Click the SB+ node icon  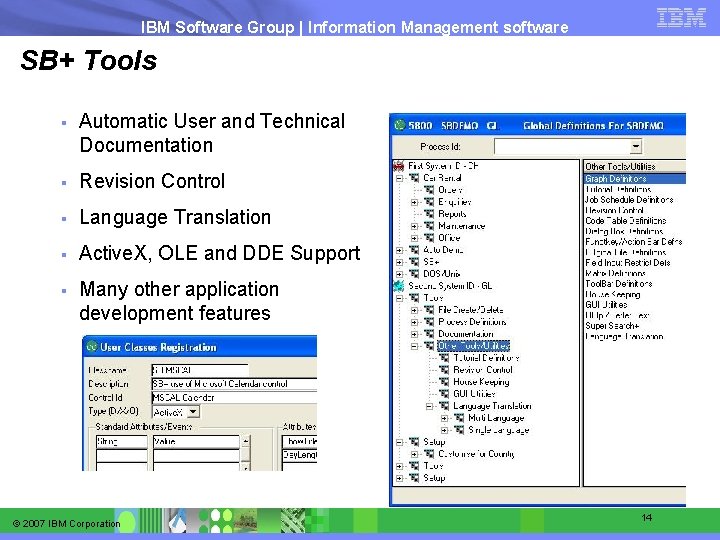pos(414,262)
